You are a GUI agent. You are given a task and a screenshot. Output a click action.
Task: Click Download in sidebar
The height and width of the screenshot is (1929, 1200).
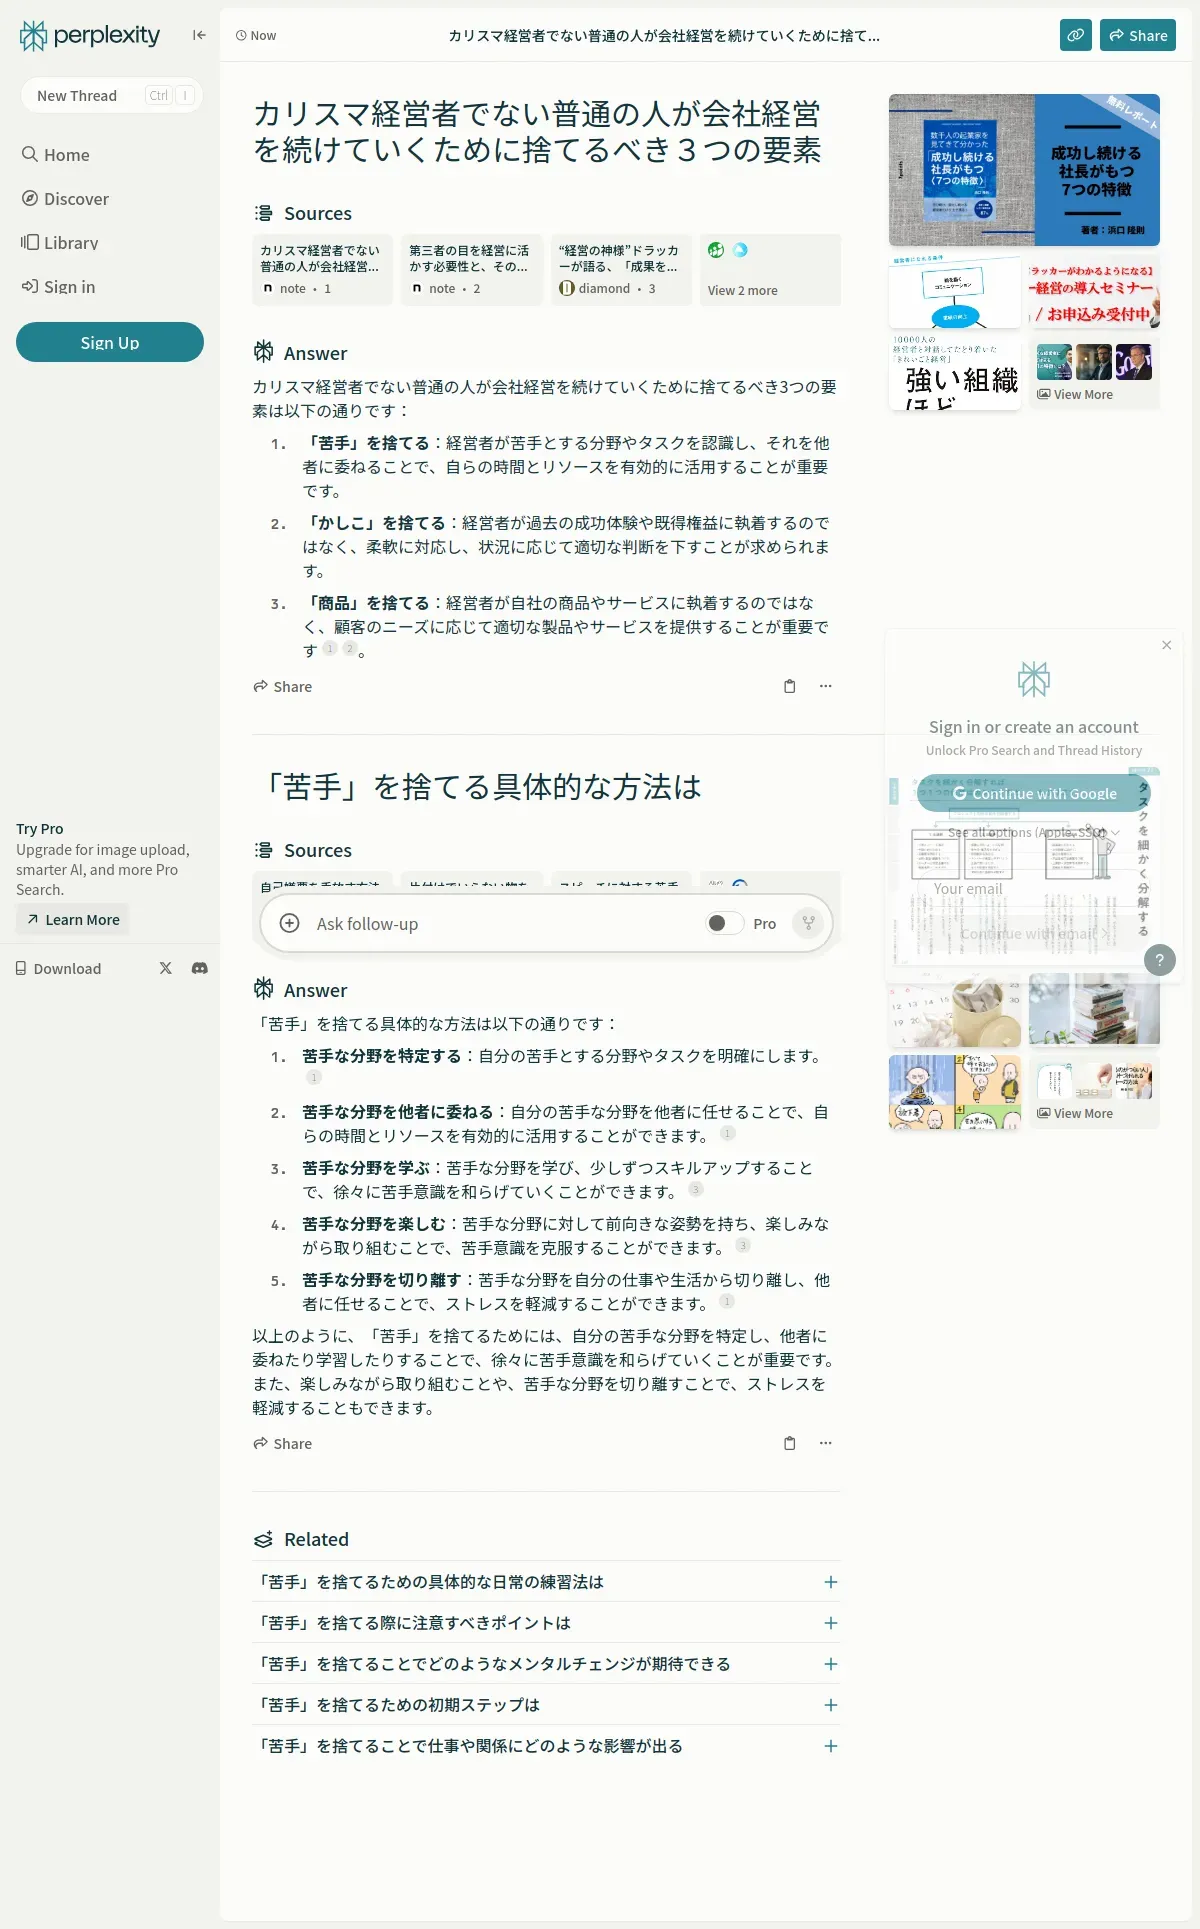[58, 969]
